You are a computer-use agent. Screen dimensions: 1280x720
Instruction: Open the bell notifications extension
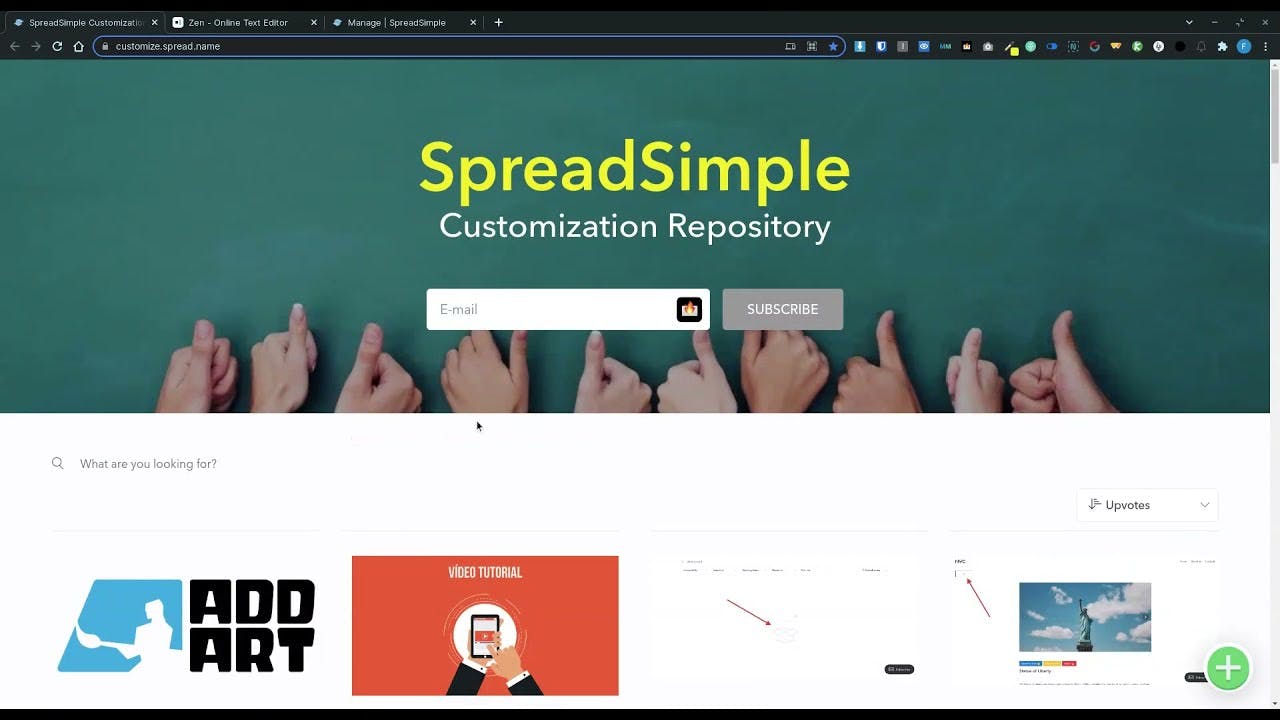pos(1201,46)
